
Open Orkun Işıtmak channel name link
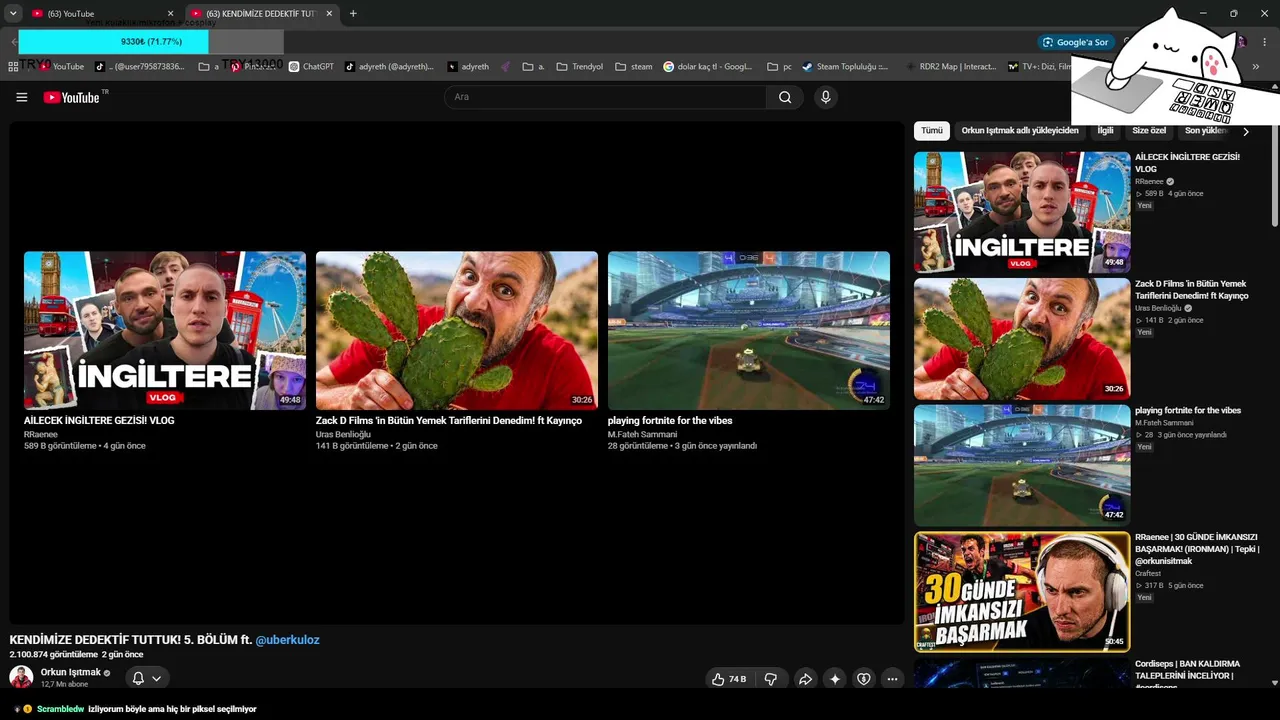point(71,672)
